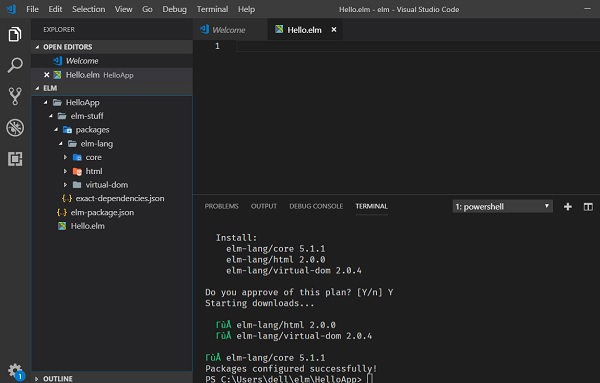Switch to the Problems panel tab
This screenshot has width=600, height=383.
pyautogui.click(x=221, y=206)
